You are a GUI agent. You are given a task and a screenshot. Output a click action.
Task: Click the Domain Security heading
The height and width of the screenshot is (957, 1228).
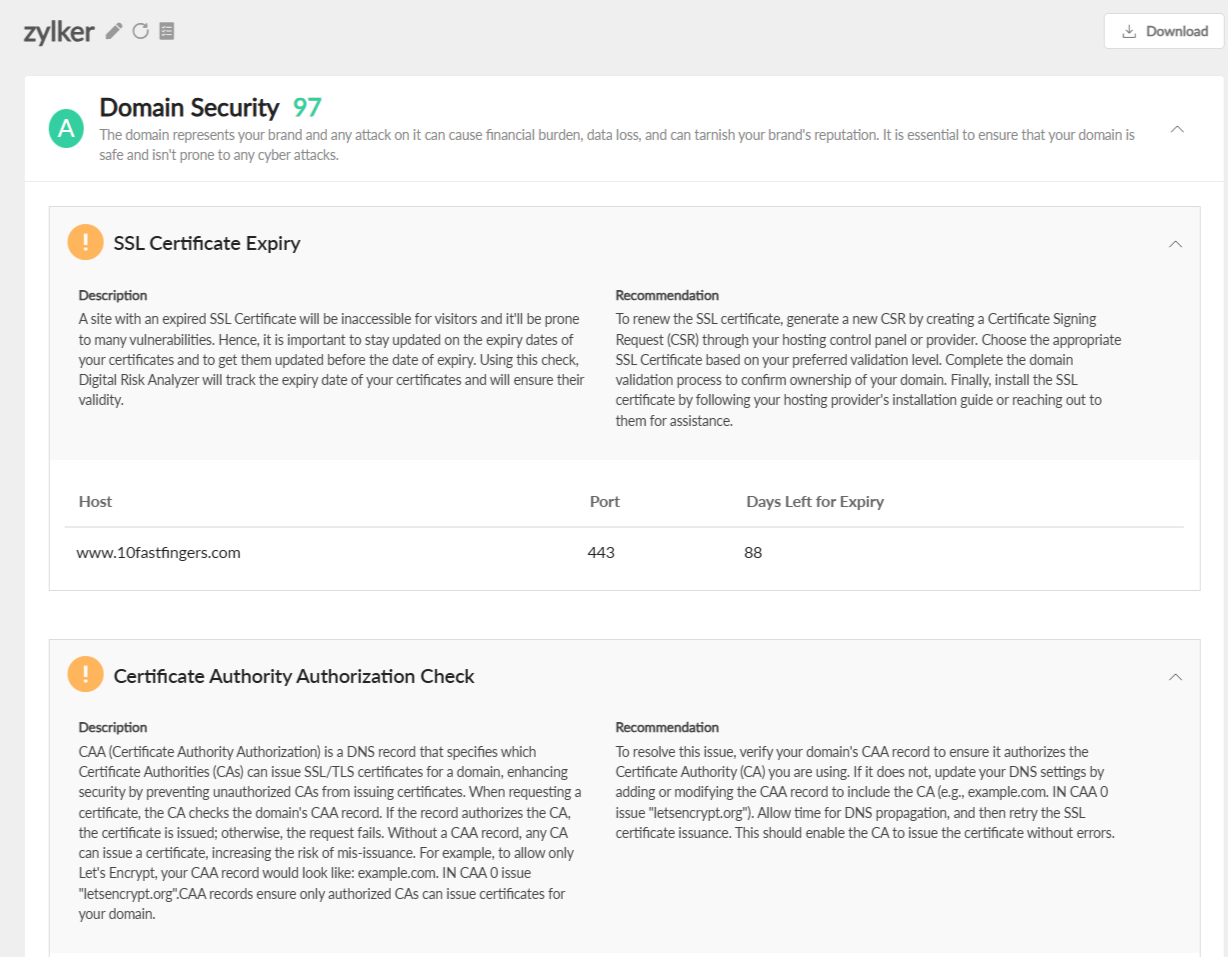(x=189, y=107)
